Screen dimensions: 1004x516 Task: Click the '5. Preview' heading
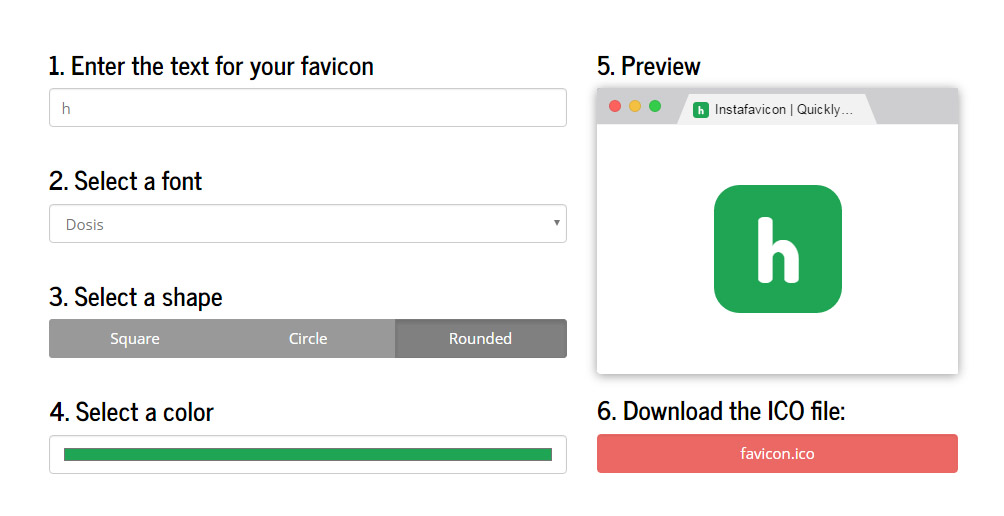(649, 67)
